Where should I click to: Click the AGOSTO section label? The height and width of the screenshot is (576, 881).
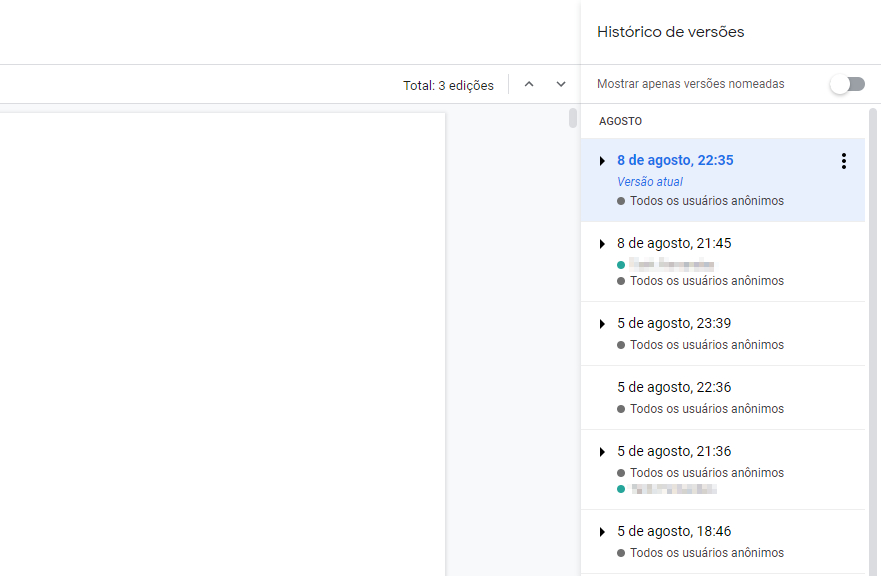tap(620, 121)
